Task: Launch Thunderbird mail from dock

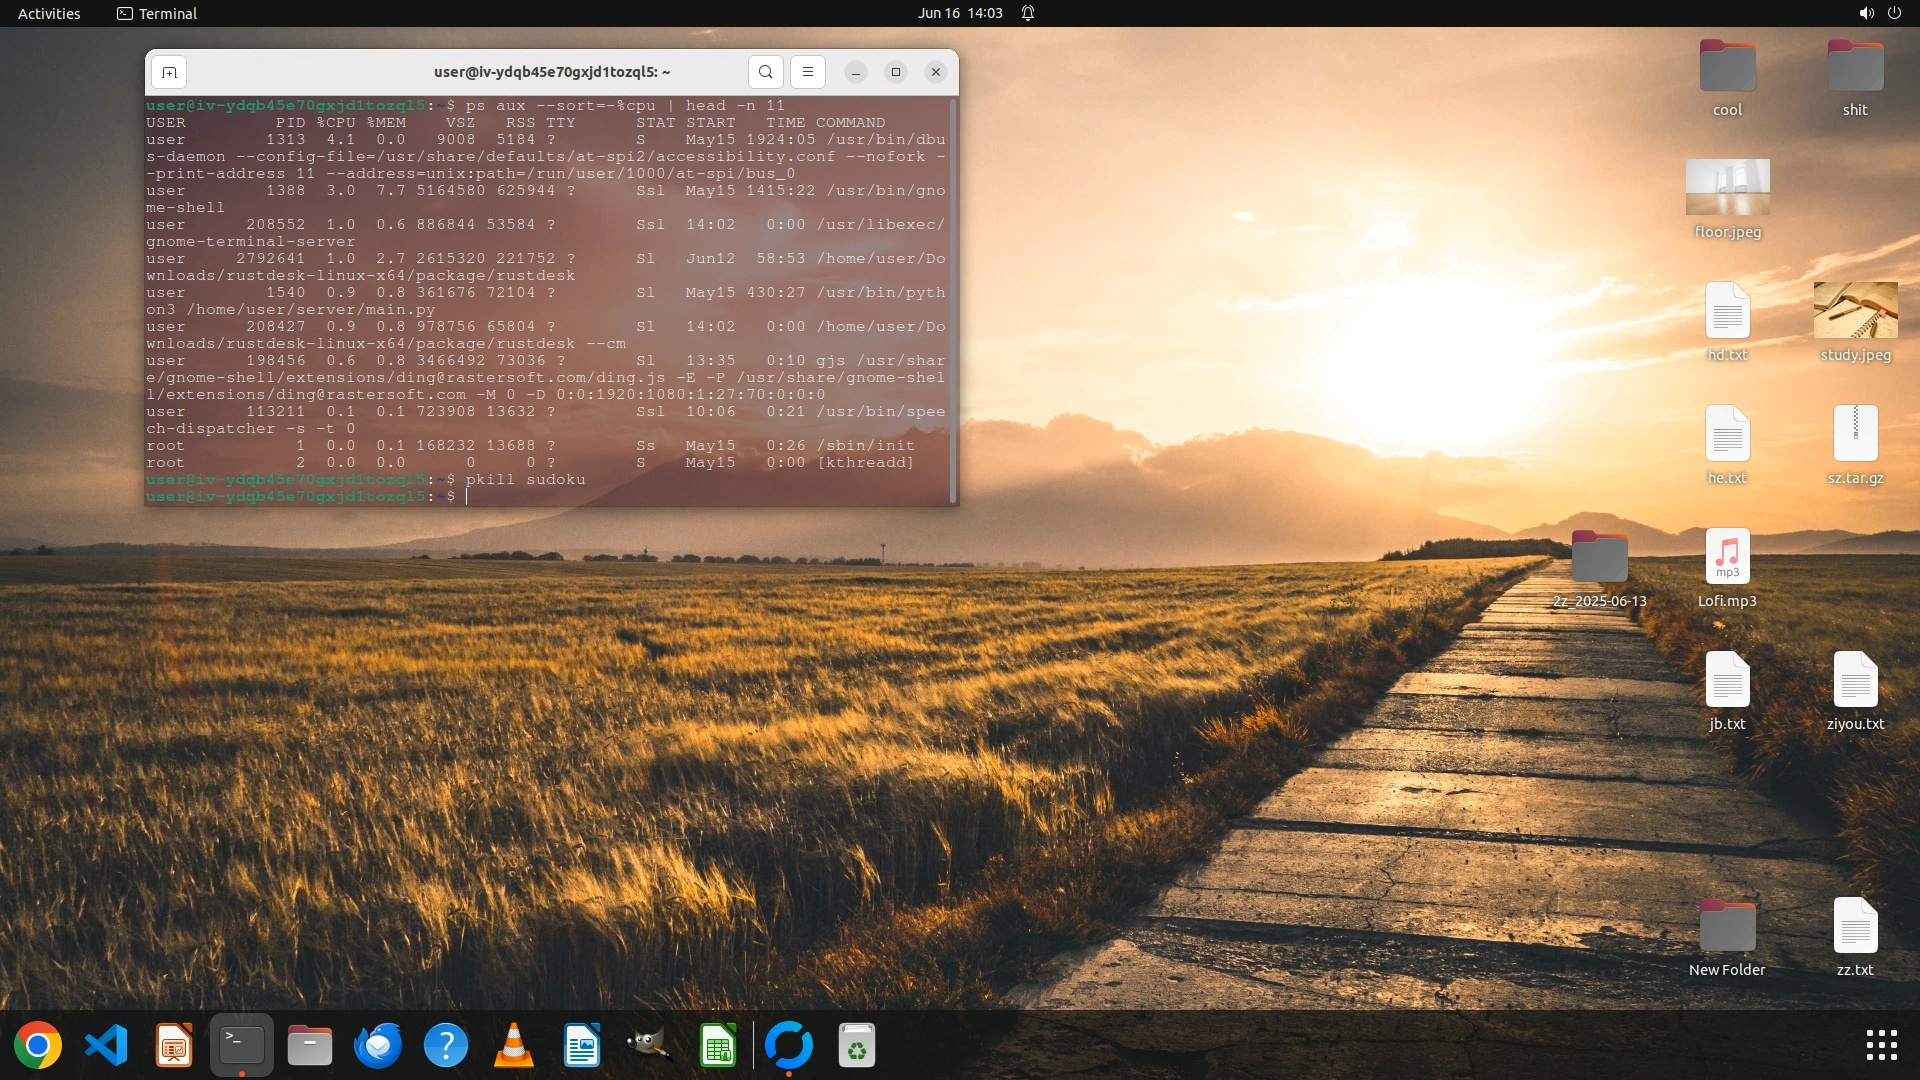Action: tap(378, 1046)
